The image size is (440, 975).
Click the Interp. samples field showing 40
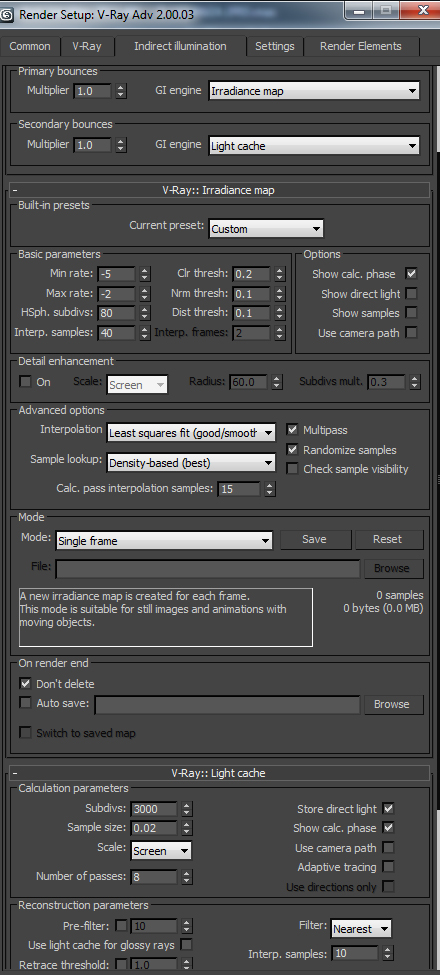click(x=115, y=333)
